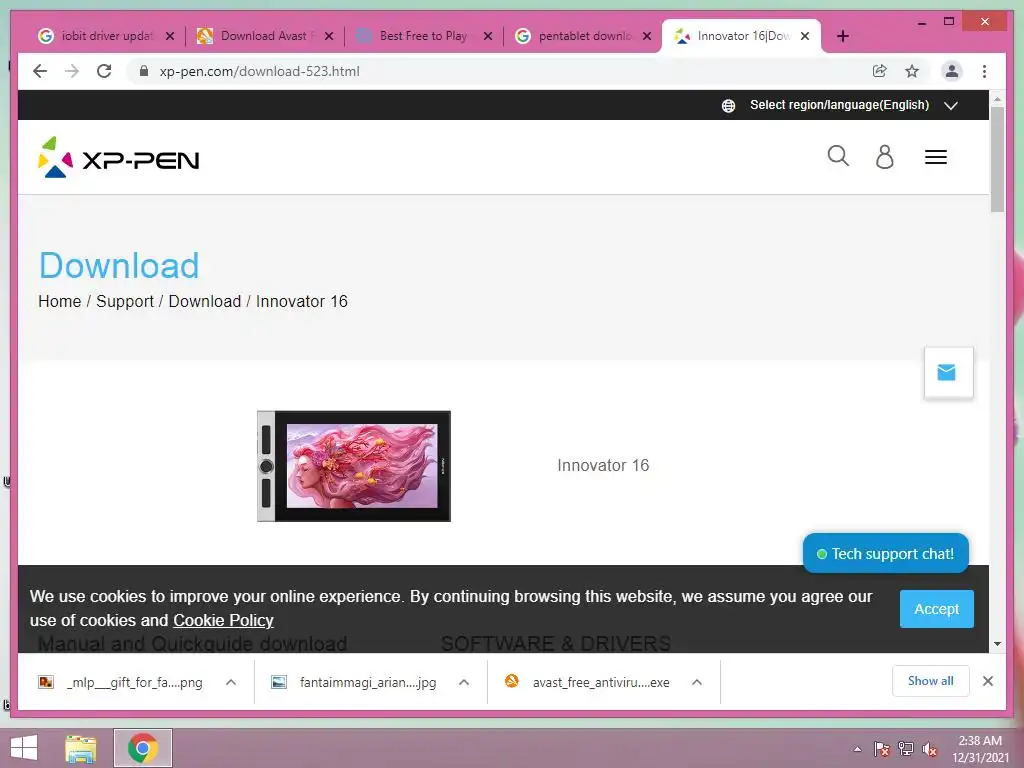Screen dimensions: 1024x768
Task: Click the Innovator 16 tablet image
Action: (x=354, y=466)
